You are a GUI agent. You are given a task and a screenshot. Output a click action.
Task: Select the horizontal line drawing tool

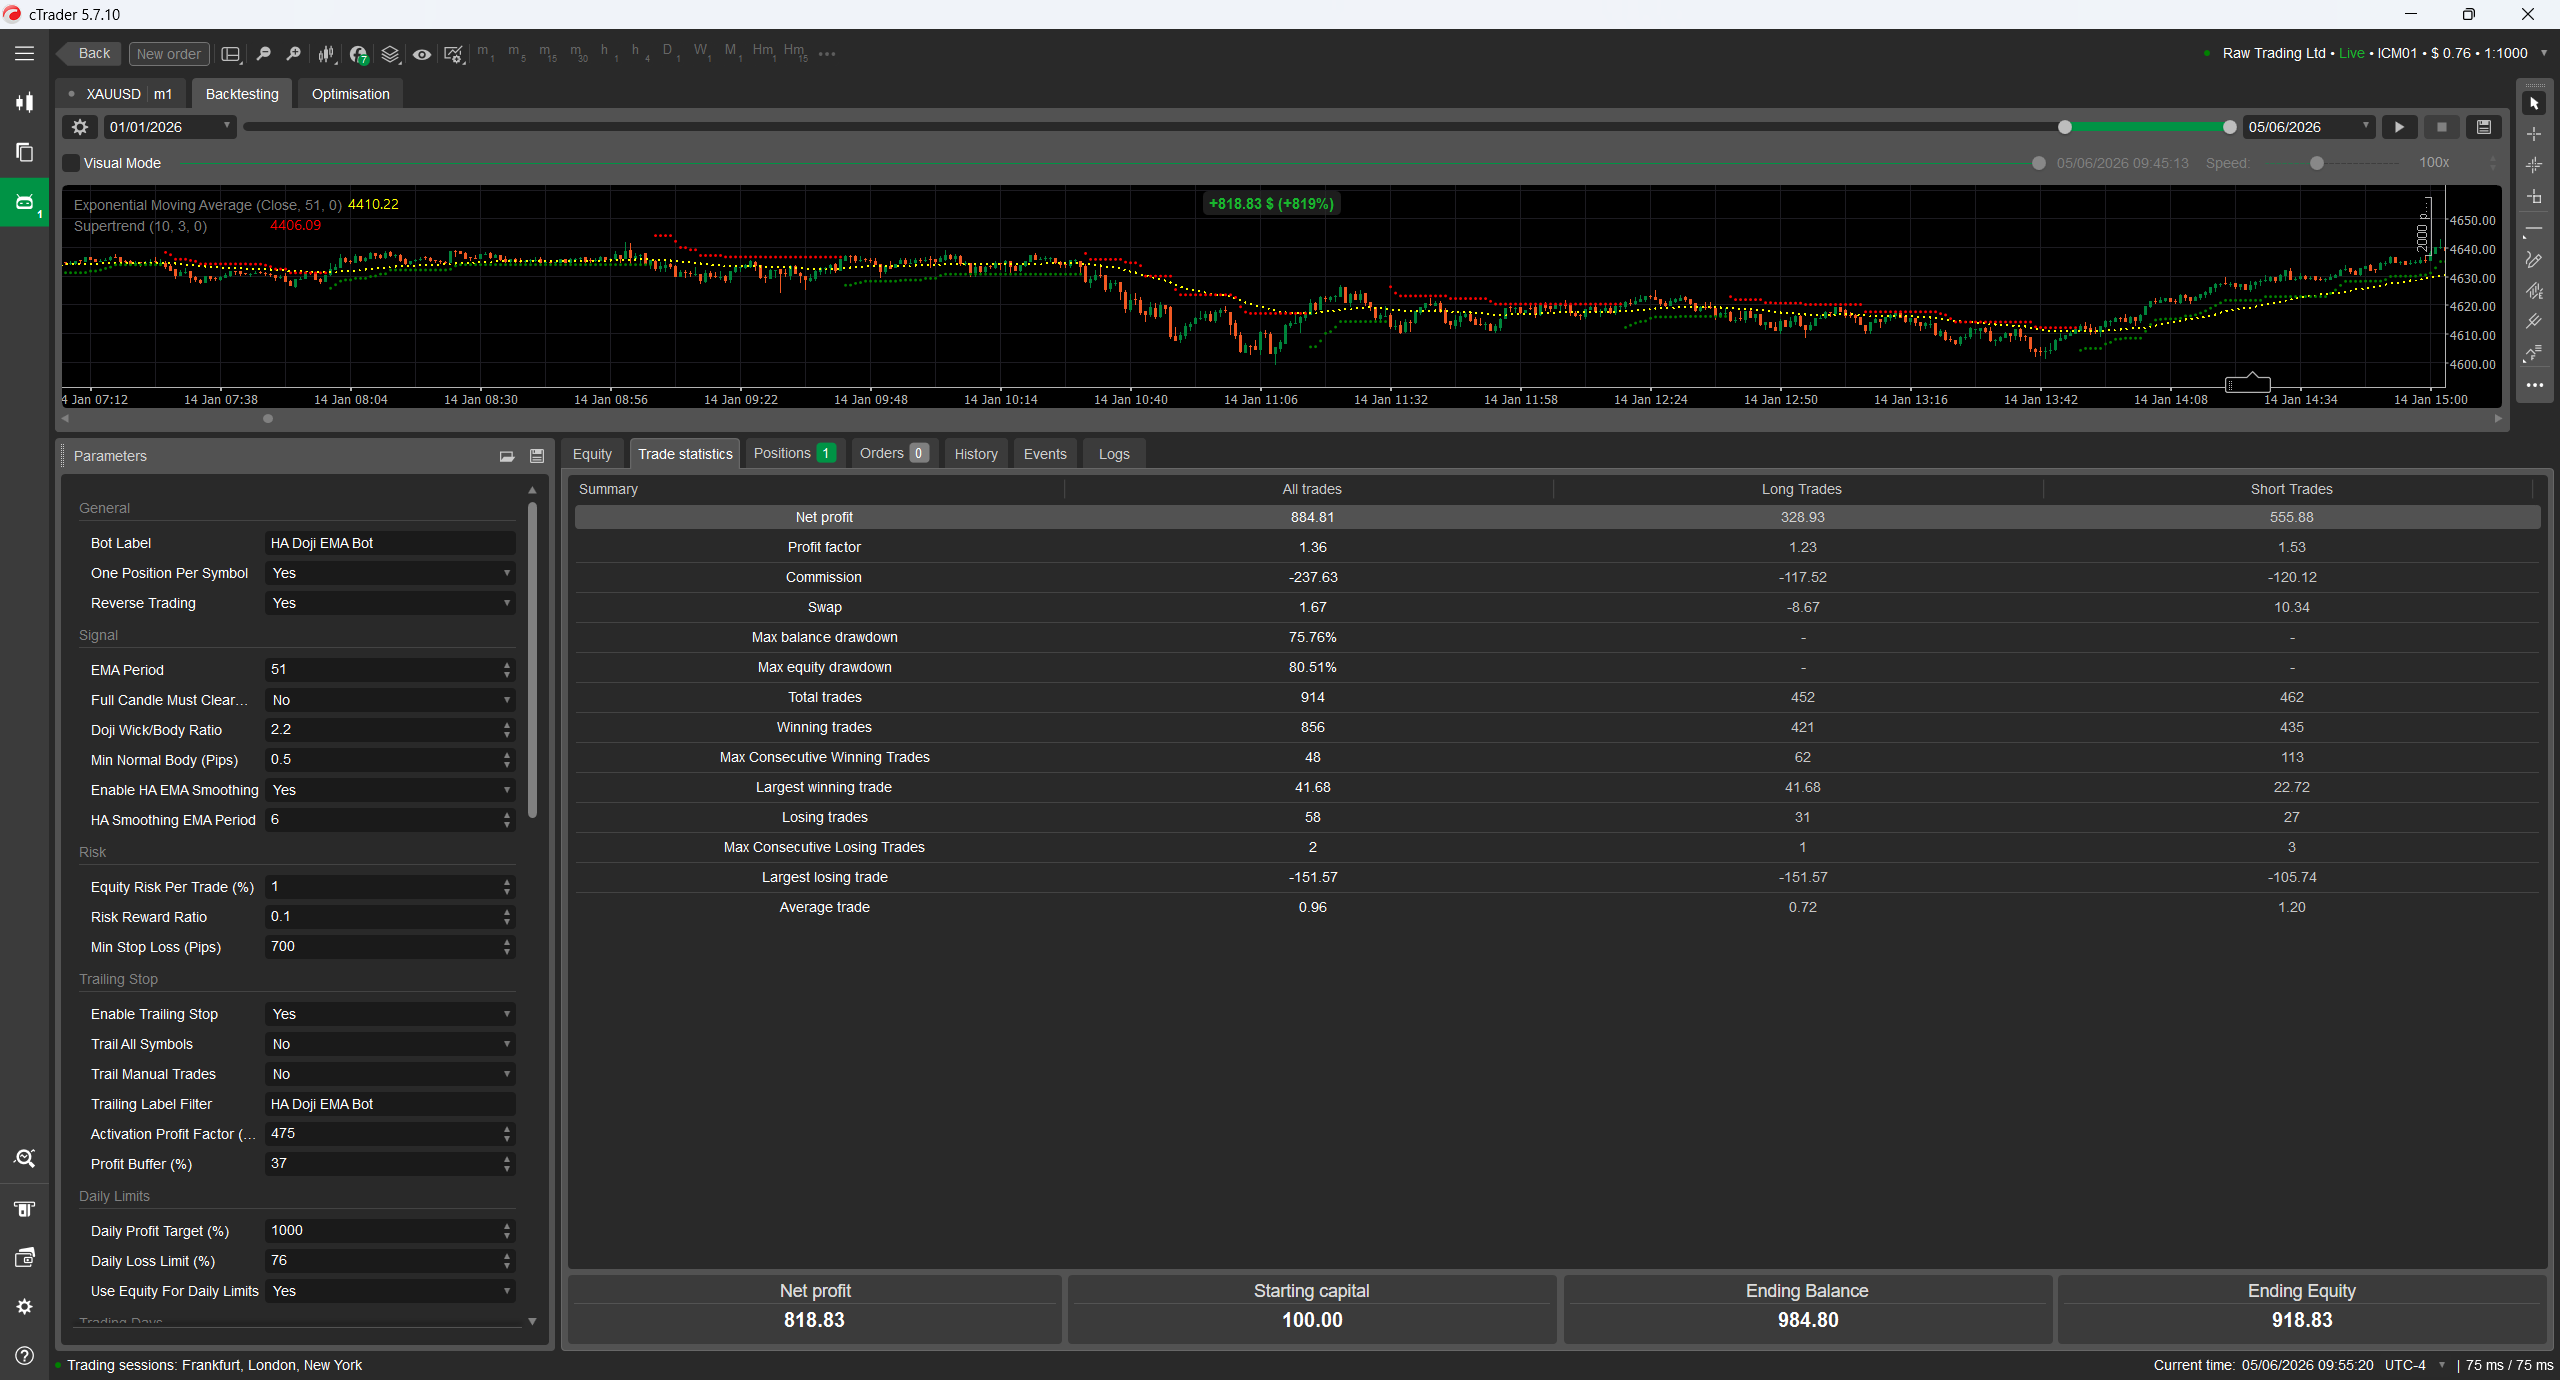[x=2534, y=229]
